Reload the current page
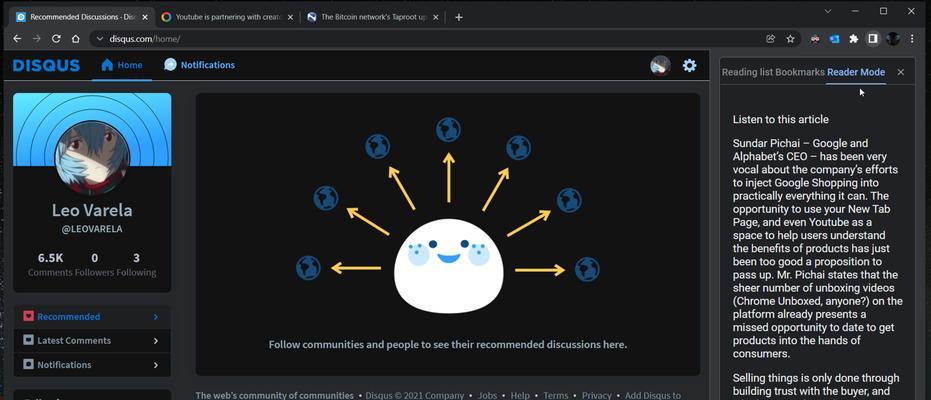The image size is (931, 400). pyautogui.click(x=56, y=39)
